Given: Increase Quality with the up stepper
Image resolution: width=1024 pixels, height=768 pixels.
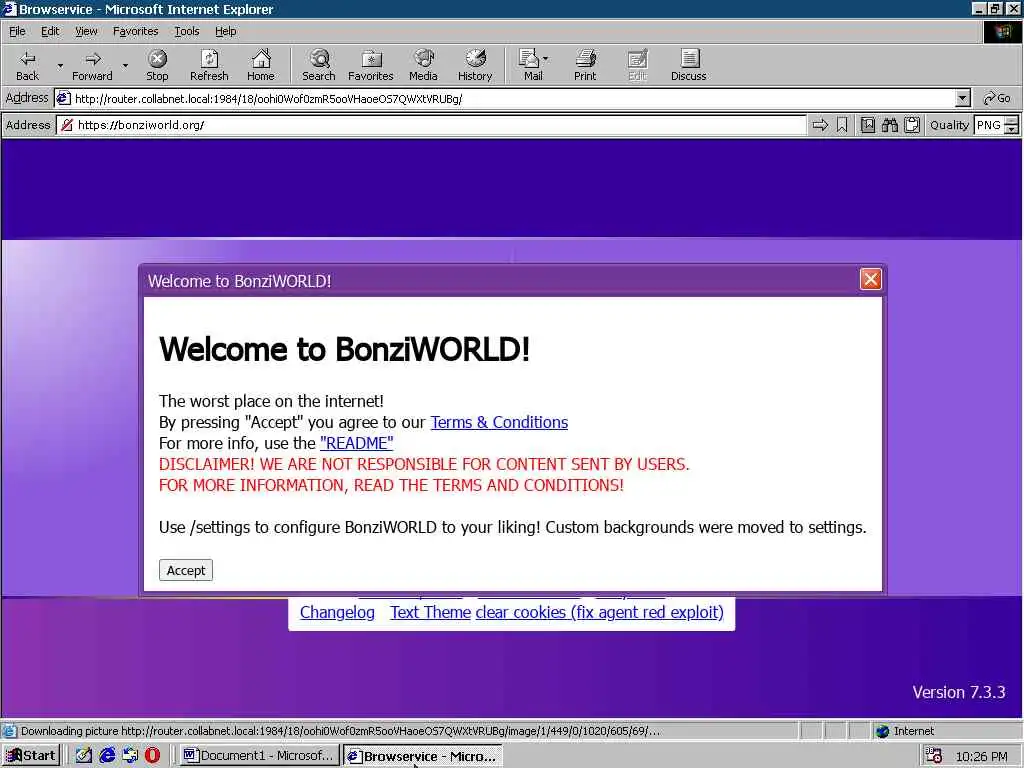Looking at the screenshot, I should click(1012, 120).
